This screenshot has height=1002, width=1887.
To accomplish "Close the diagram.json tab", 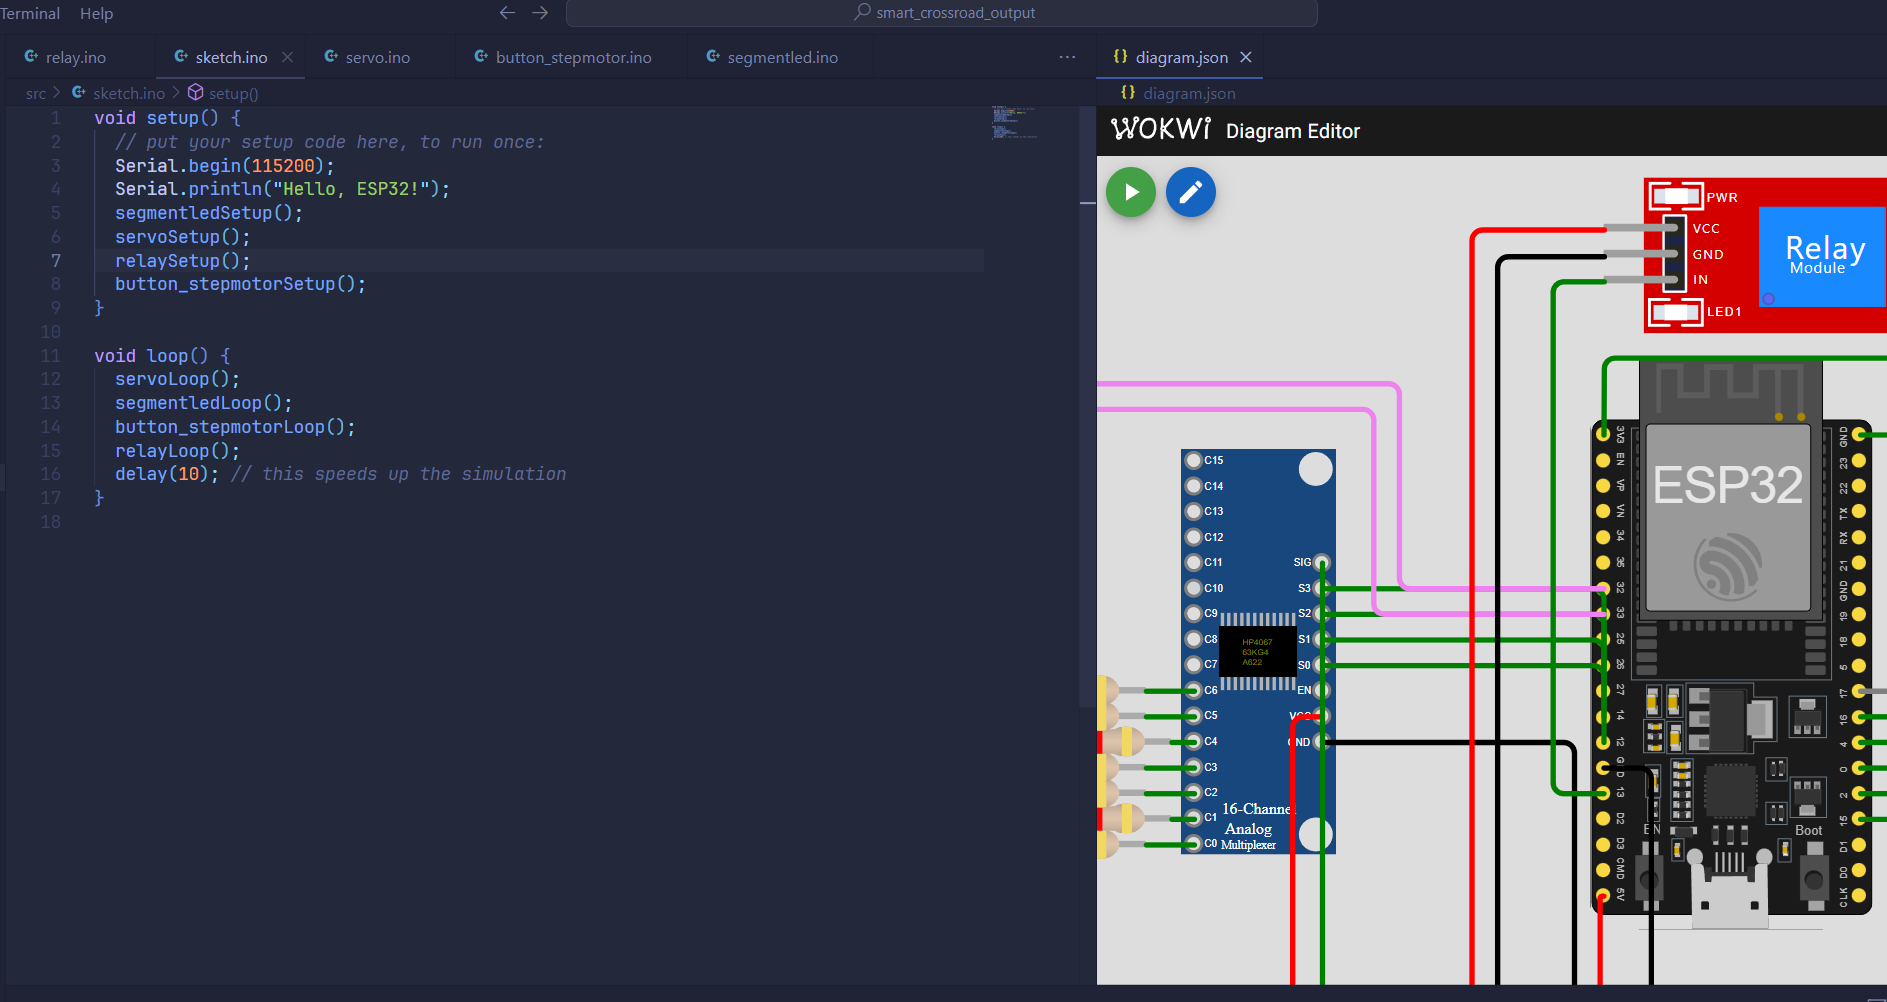I will [1246, 57].
